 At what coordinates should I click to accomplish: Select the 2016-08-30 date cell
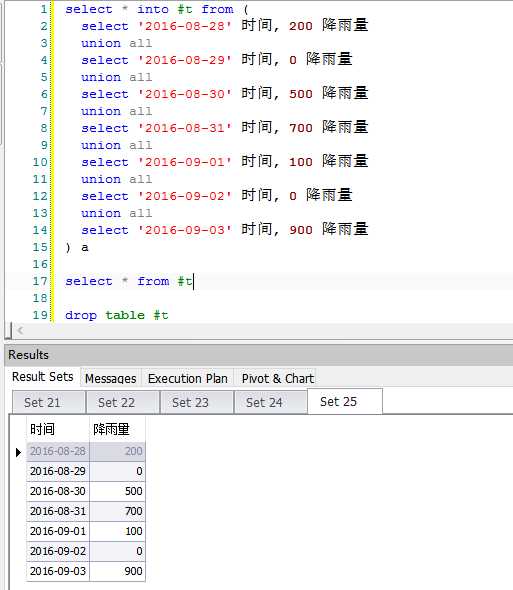(x=58, y=491)
